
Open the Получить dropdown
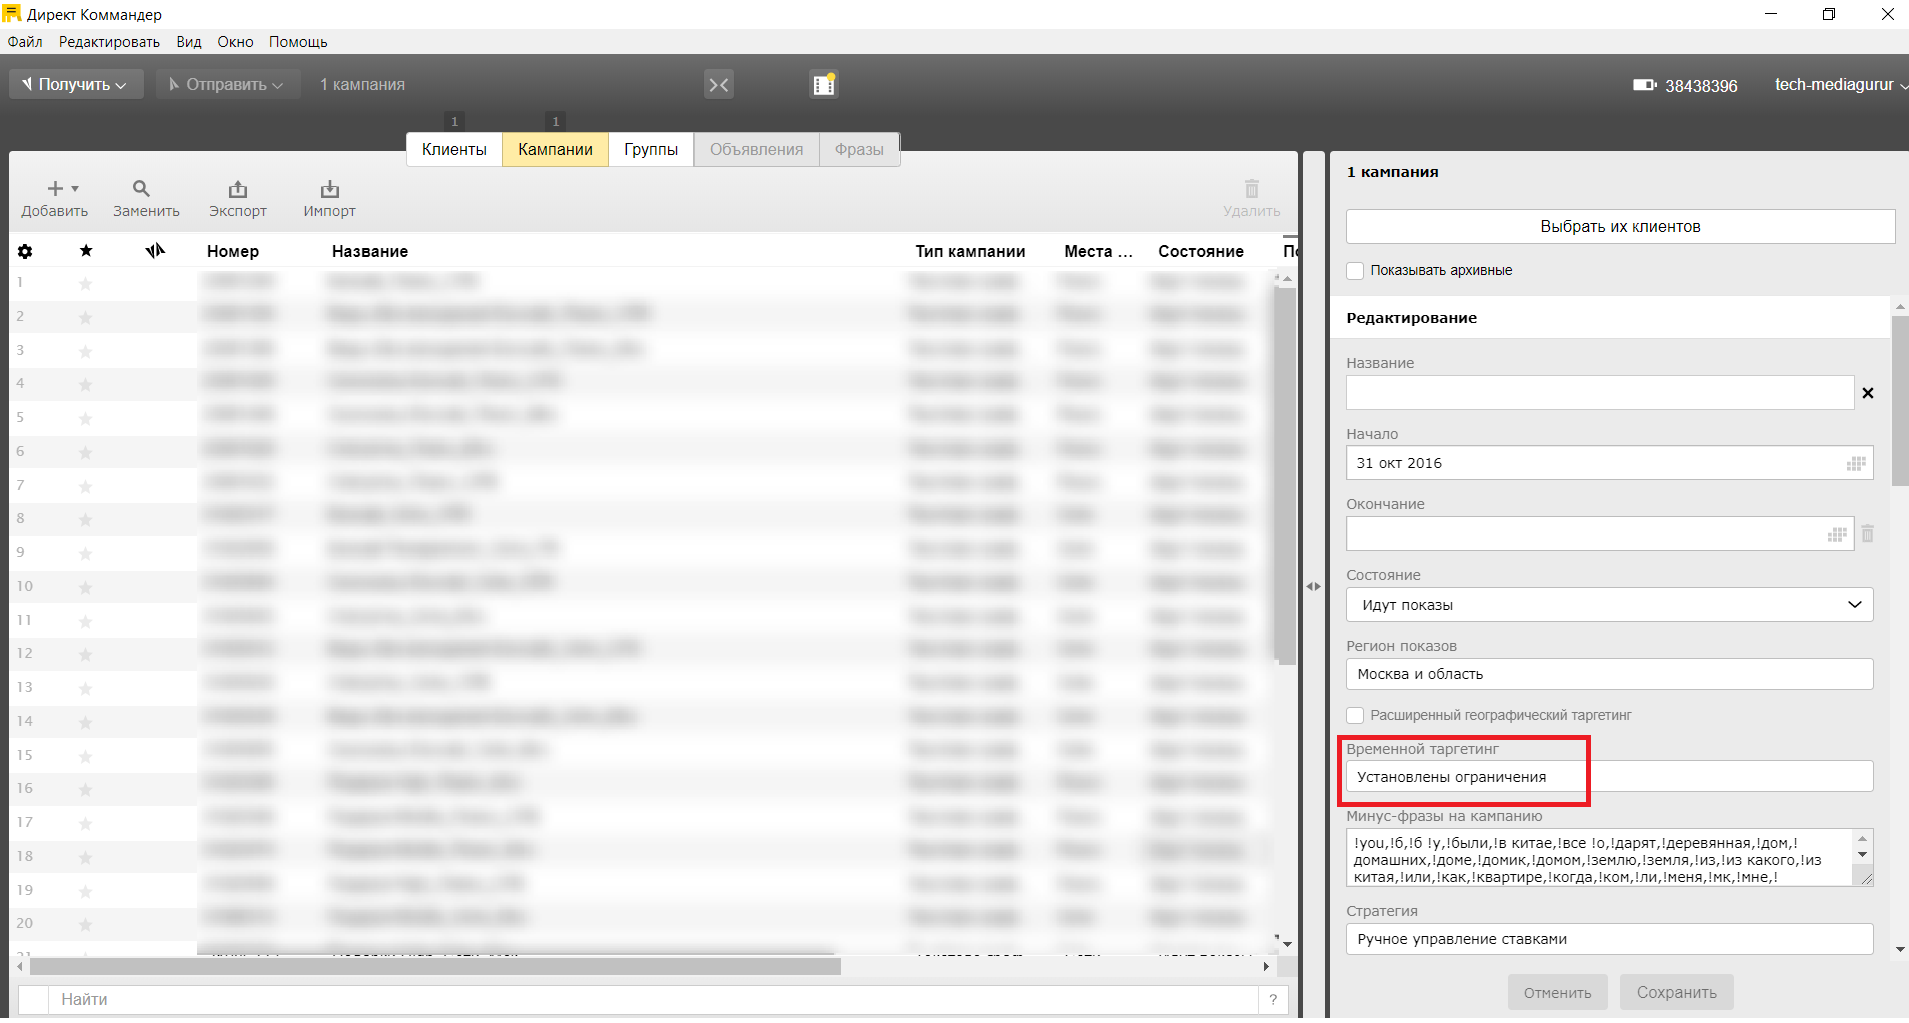(x=76, y=85)
